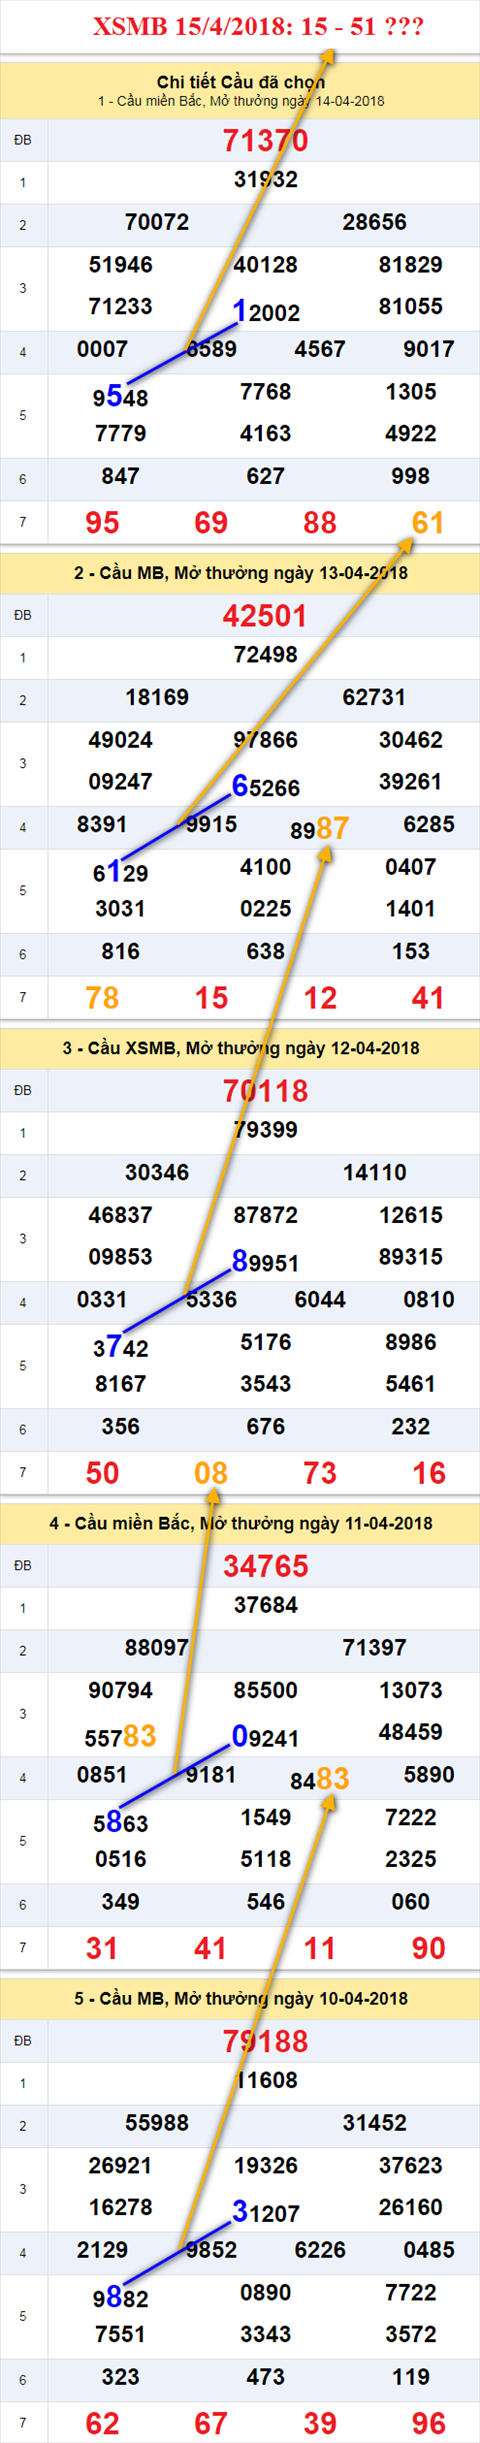Click the XSMB 15/4/2018 title heading
Viewport: 480px width, 2443px height.
click(259, 27)
